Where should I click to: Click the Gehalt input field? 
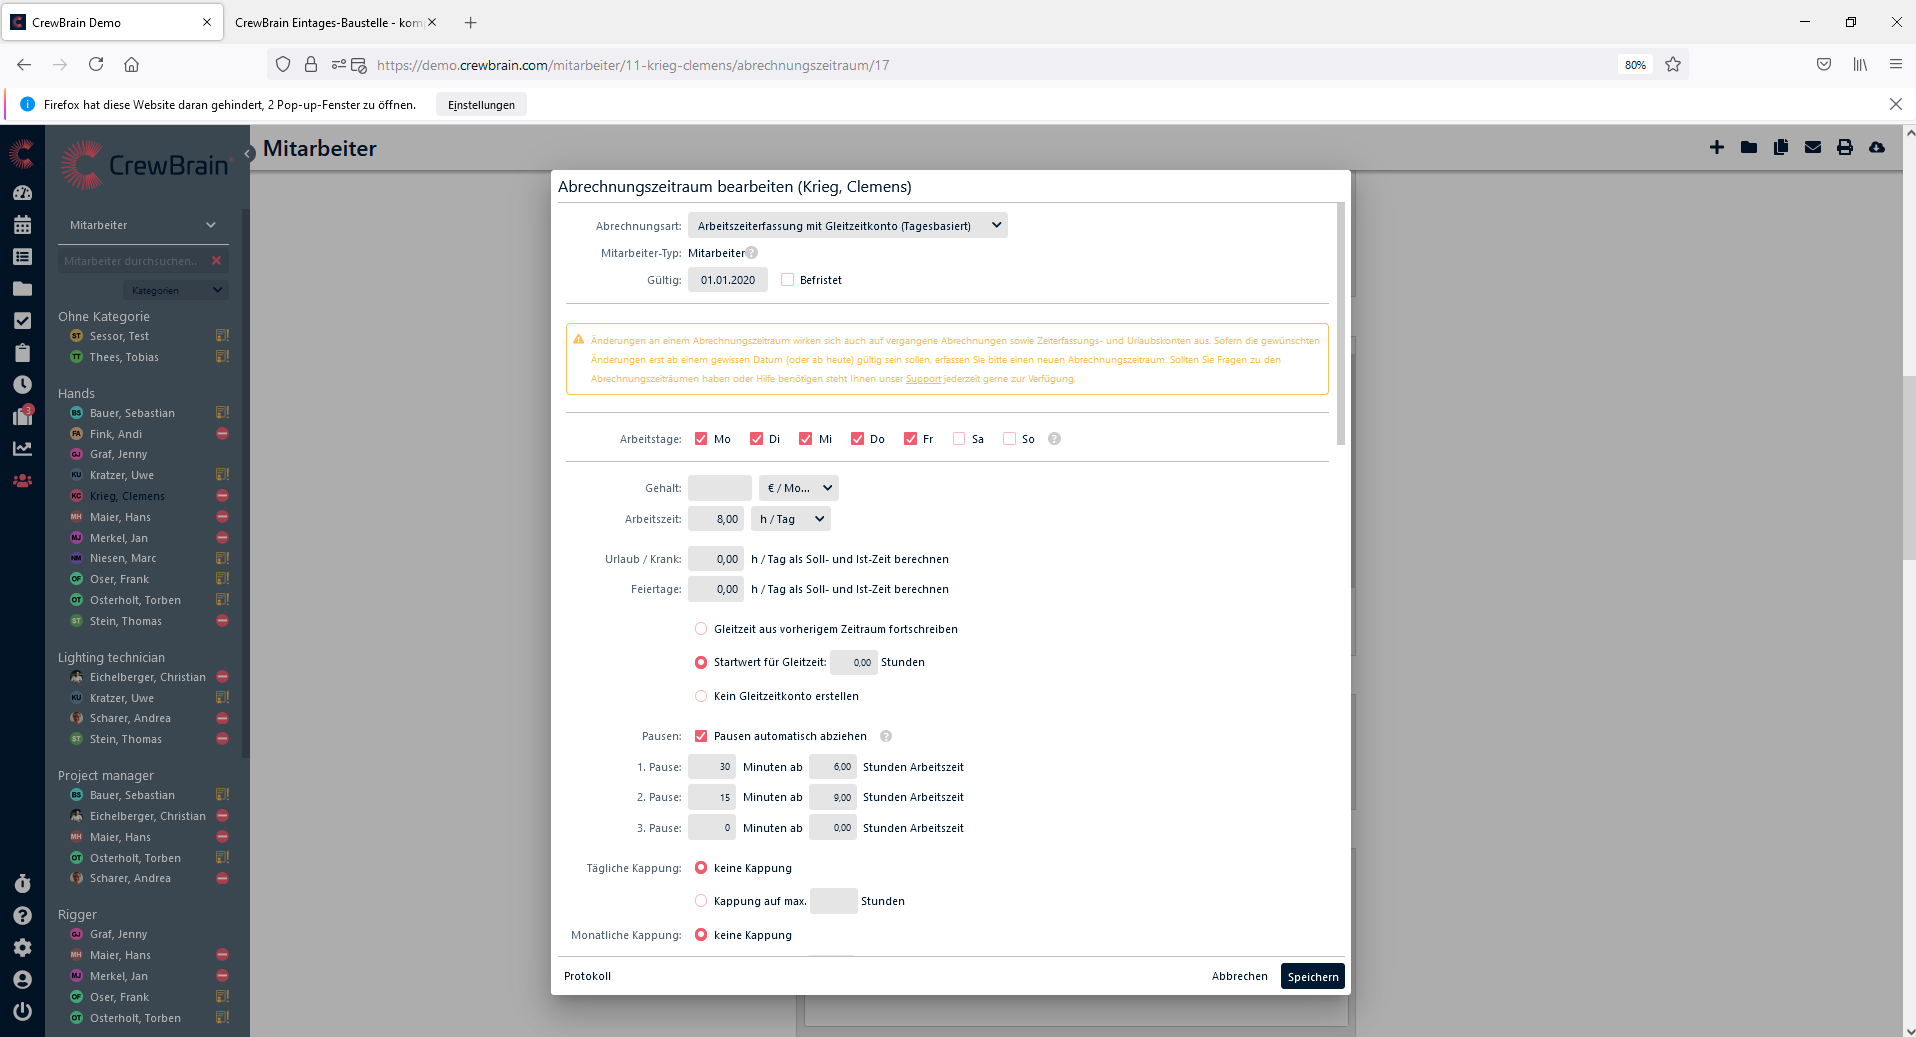pos(719,488)
